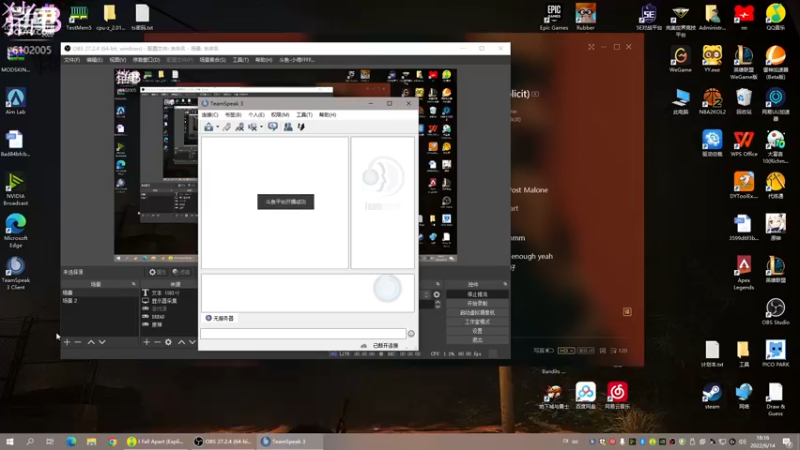Screen dimensions: 800x450
Task: Select 场景 2 in OBS scenes list
Action: tap(99, 301)
